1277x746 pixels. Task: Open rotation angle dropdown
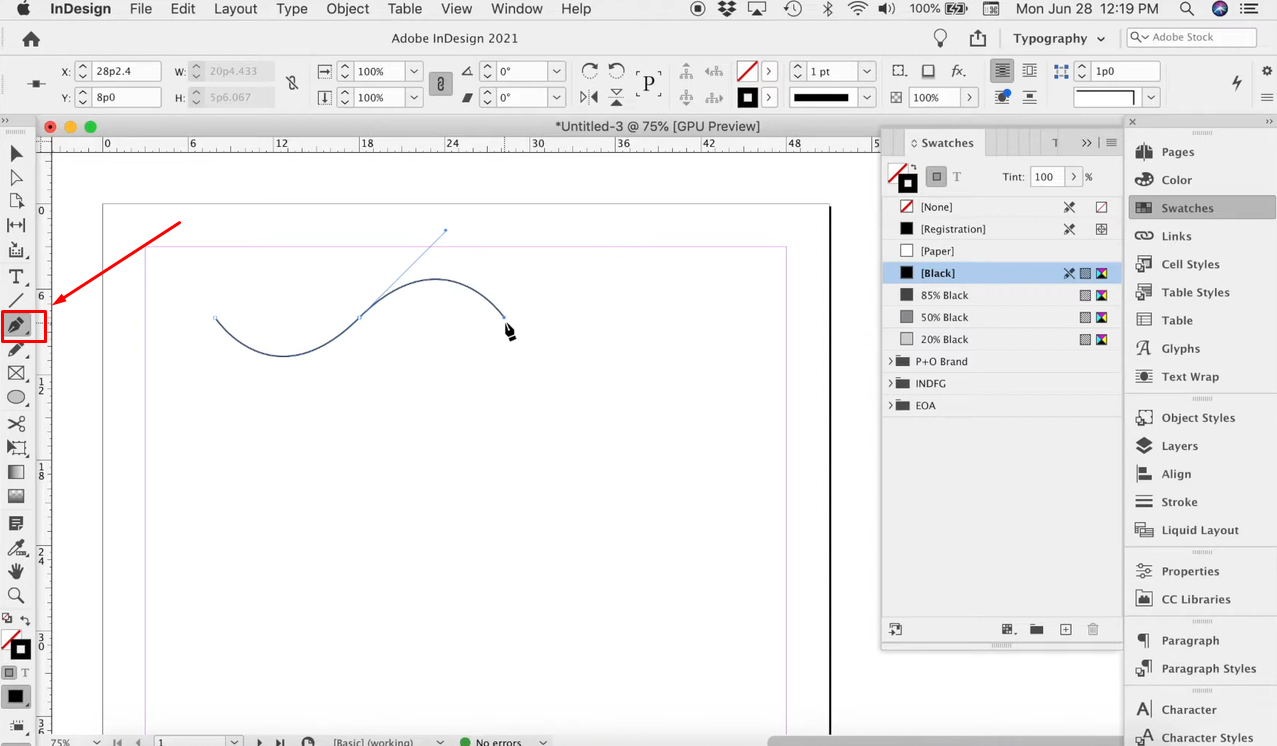tap(556, 71)
